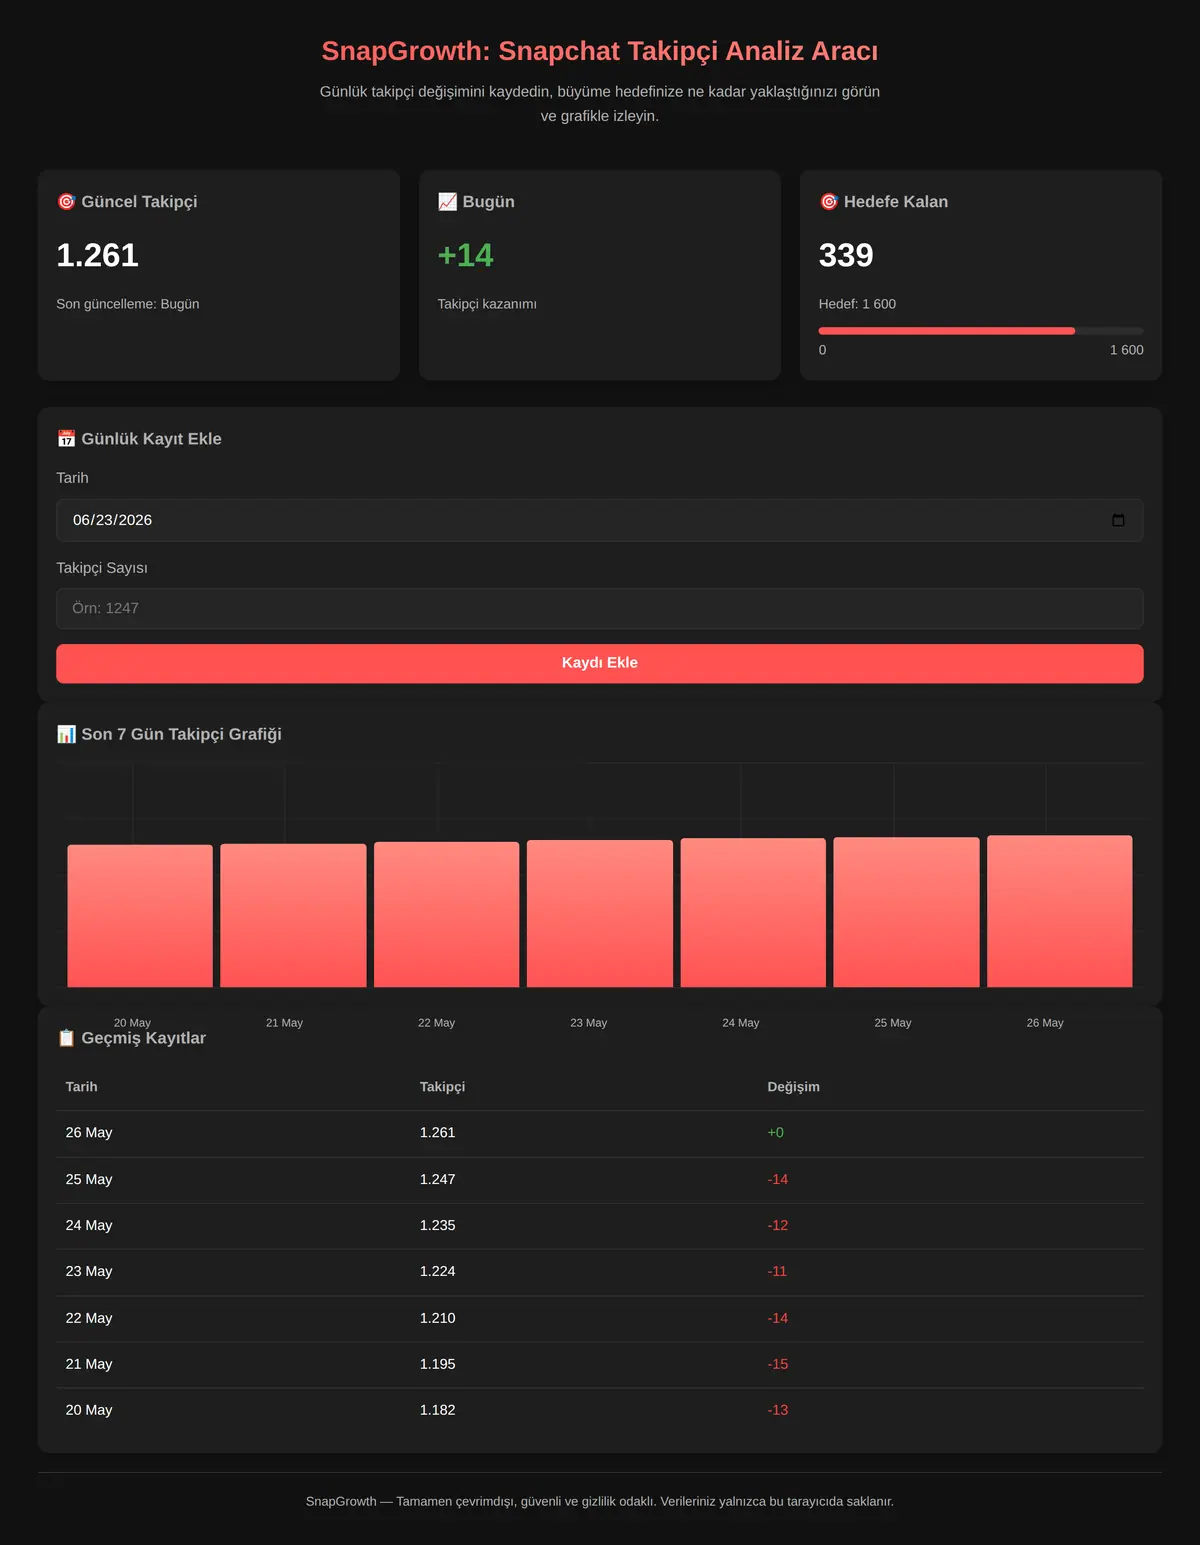Click the -13 change value

(778, 1411)
